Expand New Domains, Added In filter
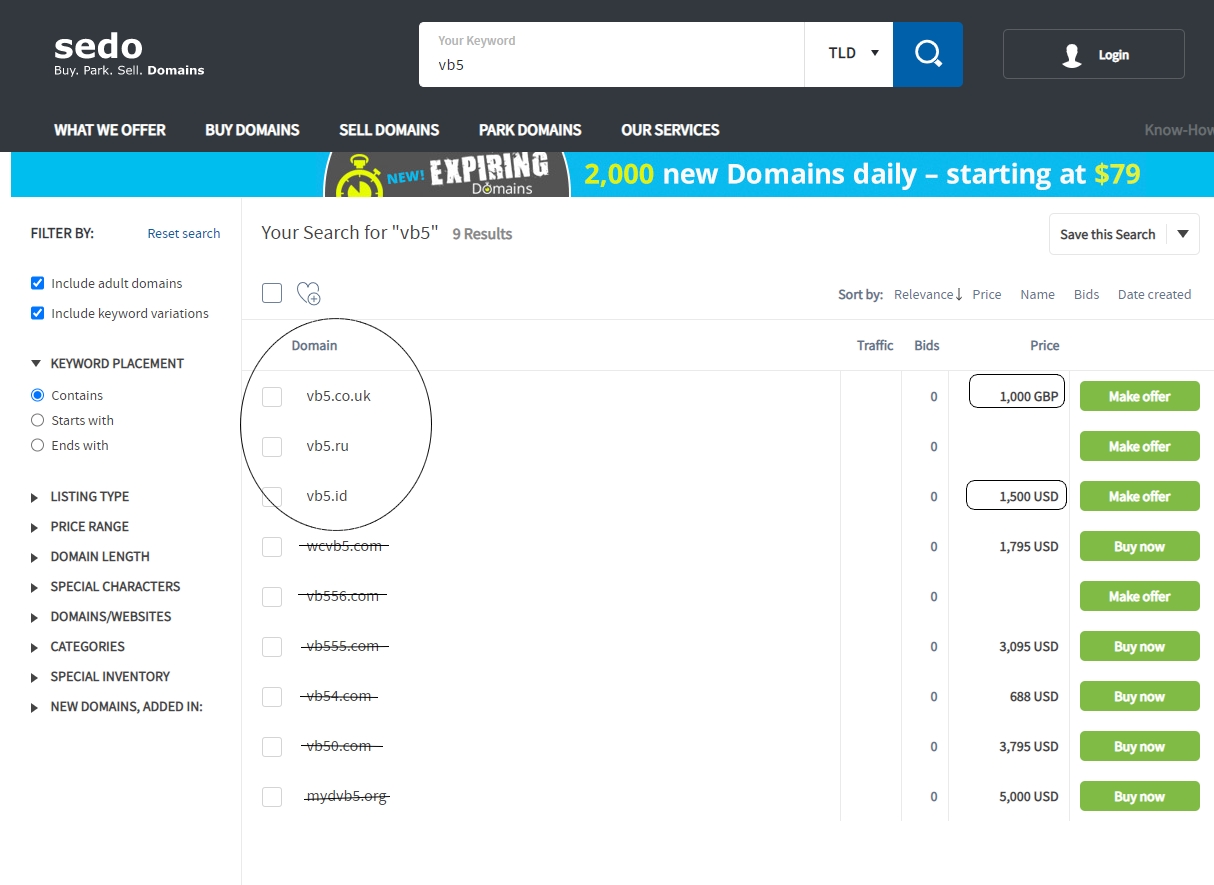 pos(116,706)
